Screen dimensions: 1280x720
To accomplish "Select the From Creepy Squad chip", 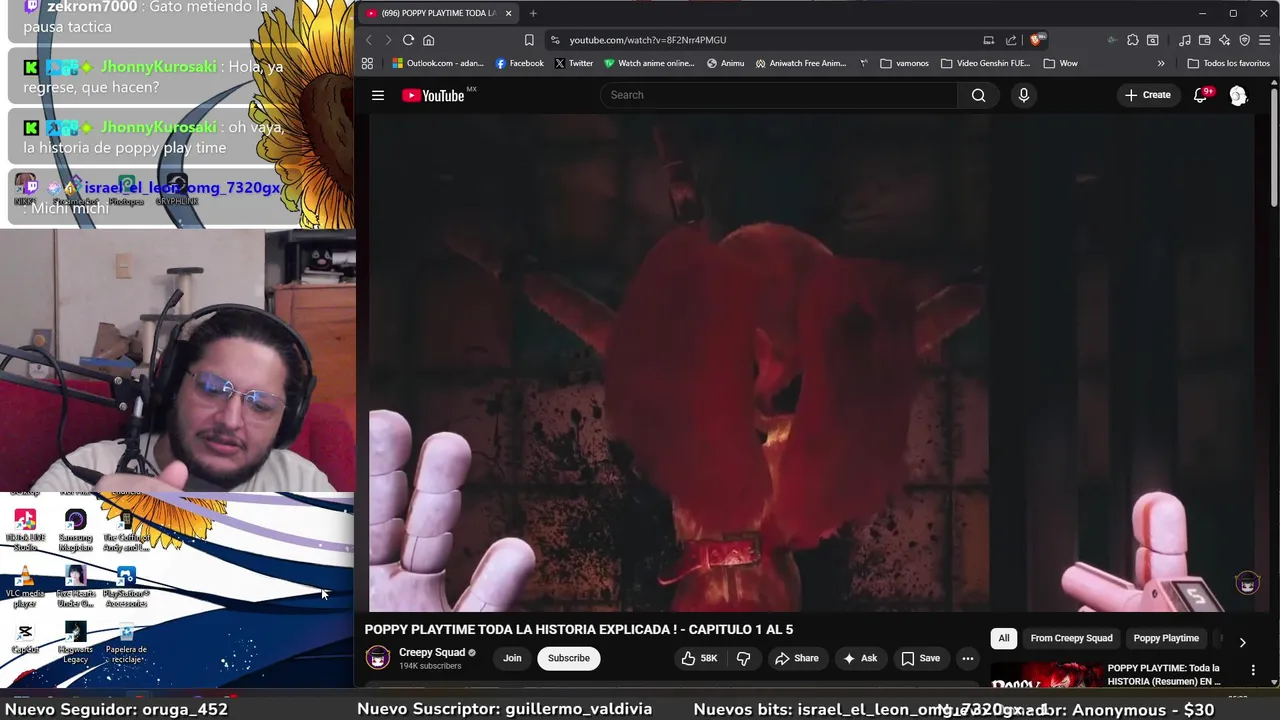I will click(1071, 638).
